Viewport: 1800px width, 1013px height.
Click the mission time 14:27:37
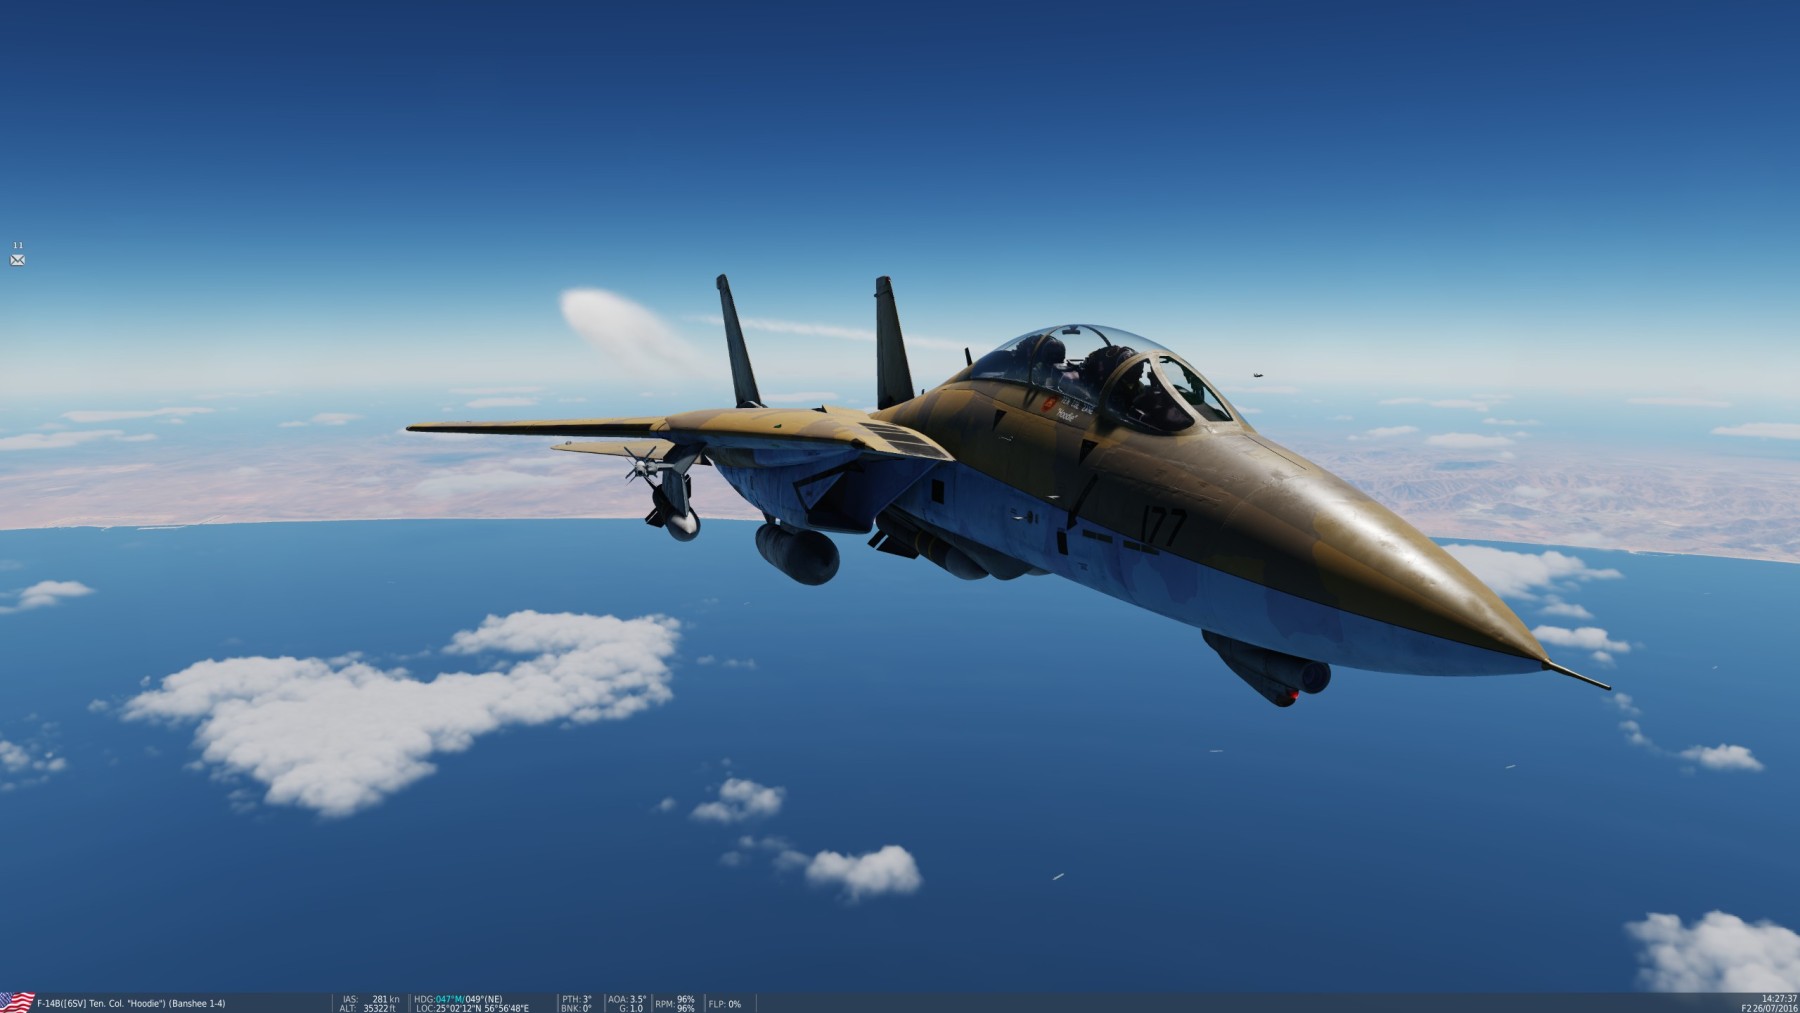coord(1779,998)
